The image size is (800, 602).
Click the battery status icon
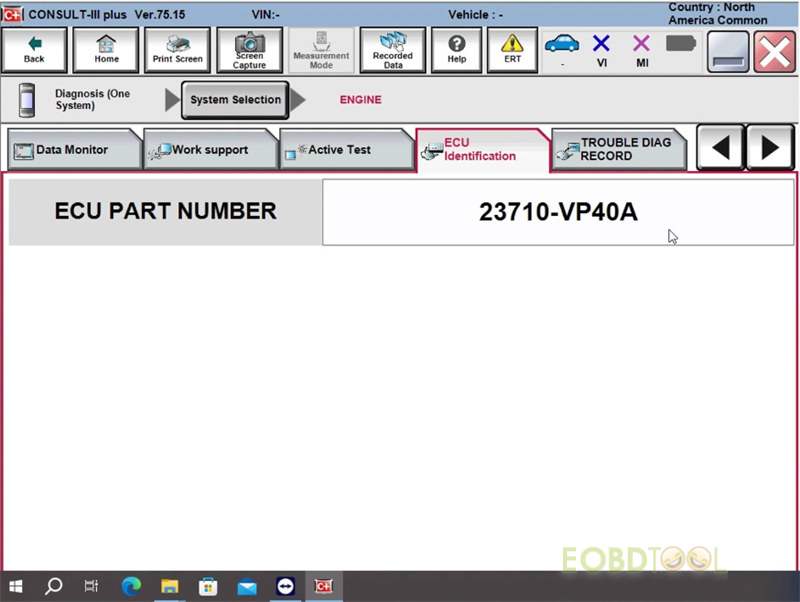[680, 43]
